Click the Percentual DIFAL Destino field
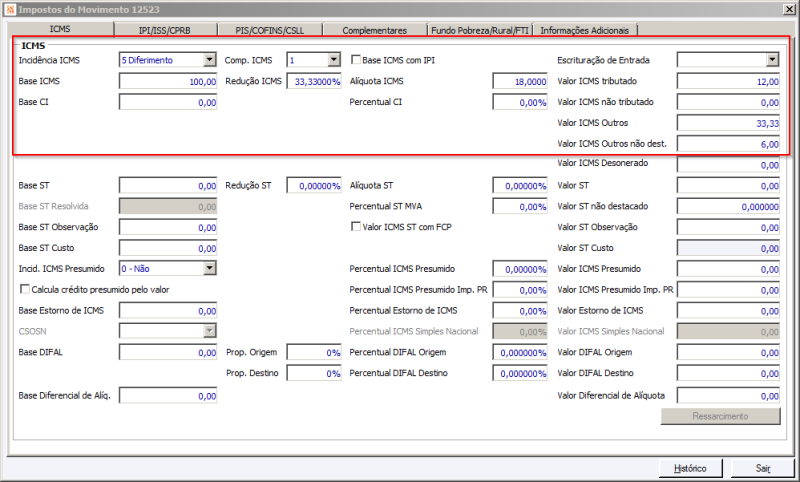The image size is (800, 482). 520,373
